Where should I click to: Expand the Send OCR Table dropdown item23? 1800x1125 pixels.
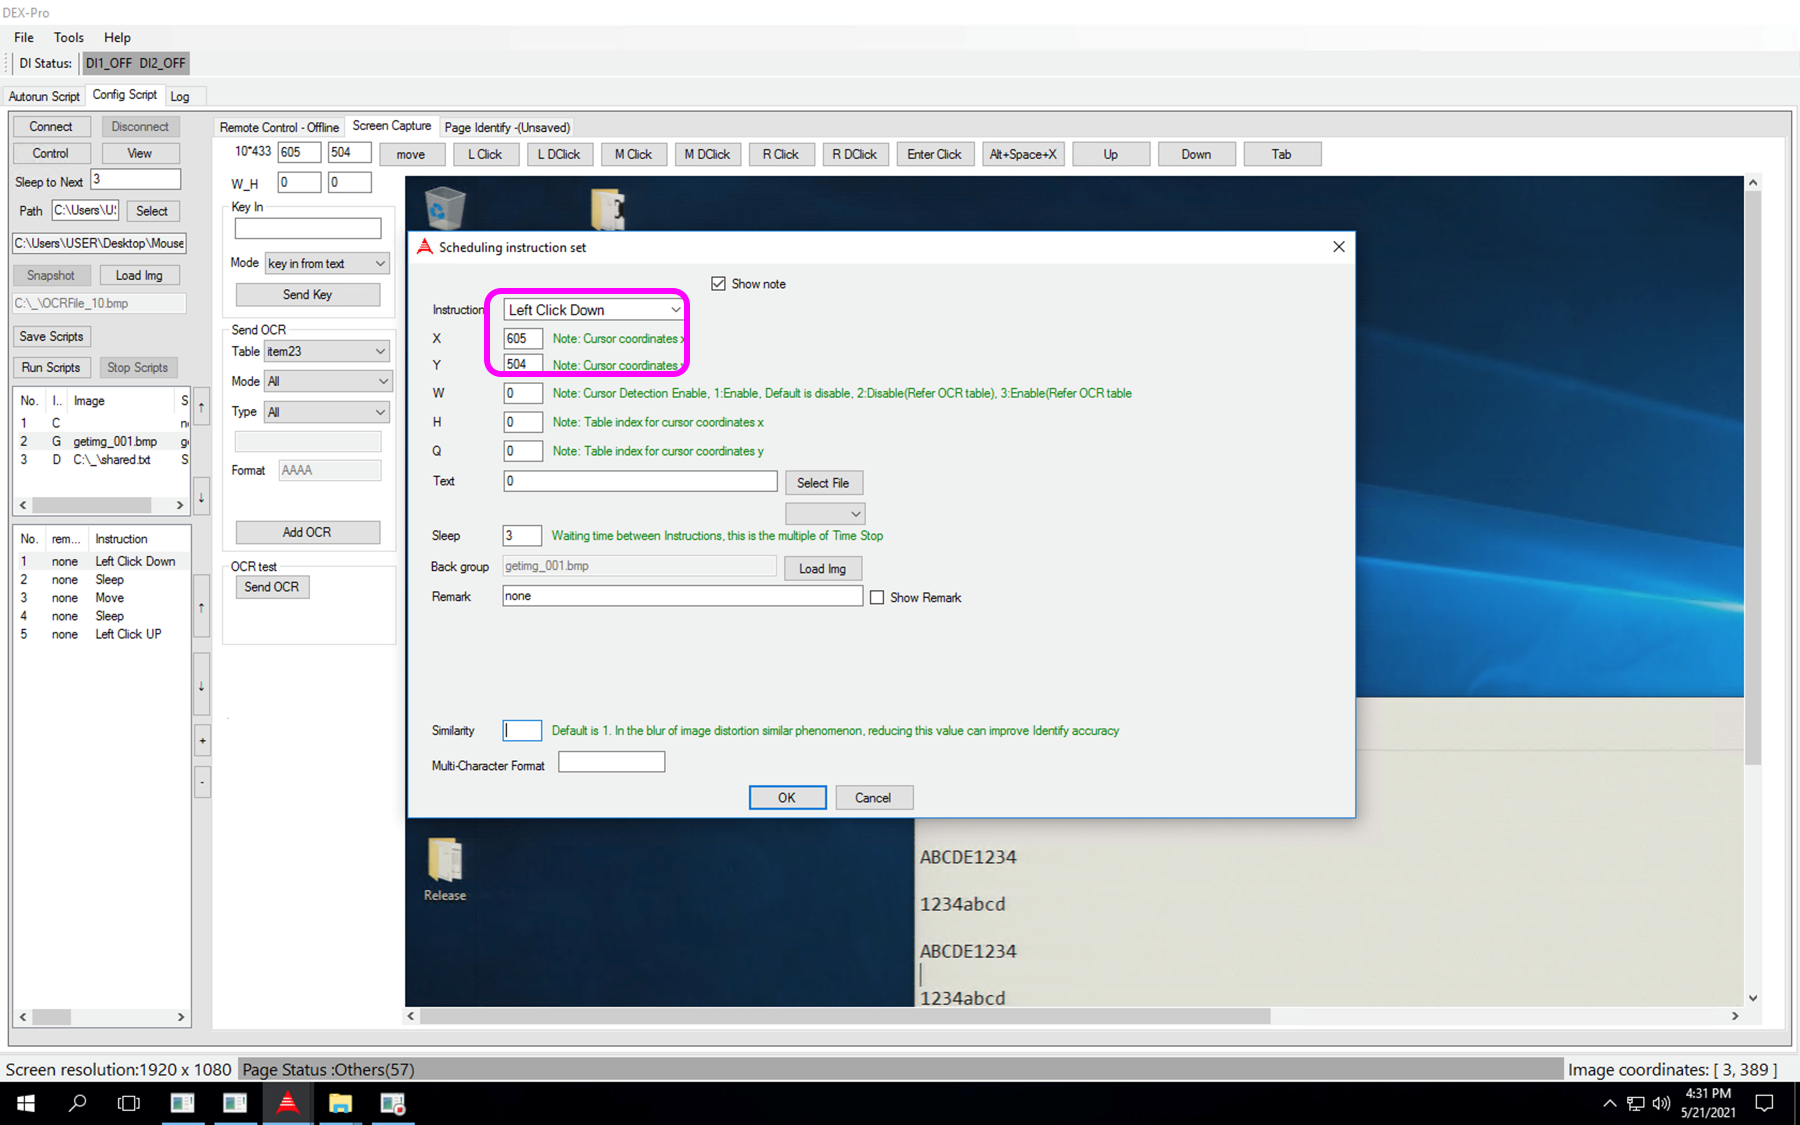327,351
